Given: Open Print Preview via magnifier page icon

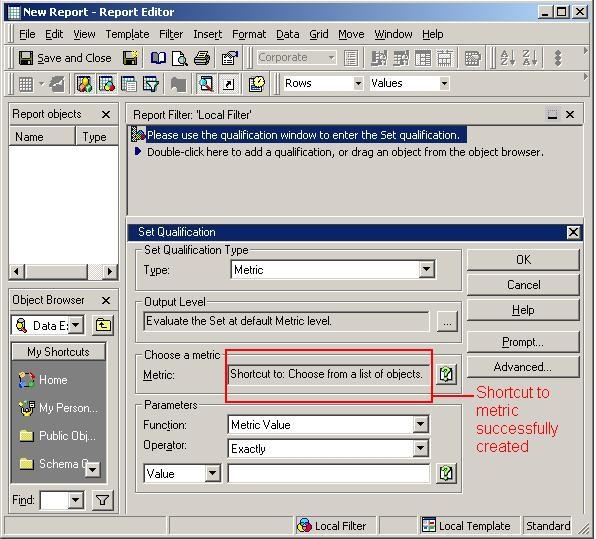Looking at the screenshot, I should tap(179, 58).
